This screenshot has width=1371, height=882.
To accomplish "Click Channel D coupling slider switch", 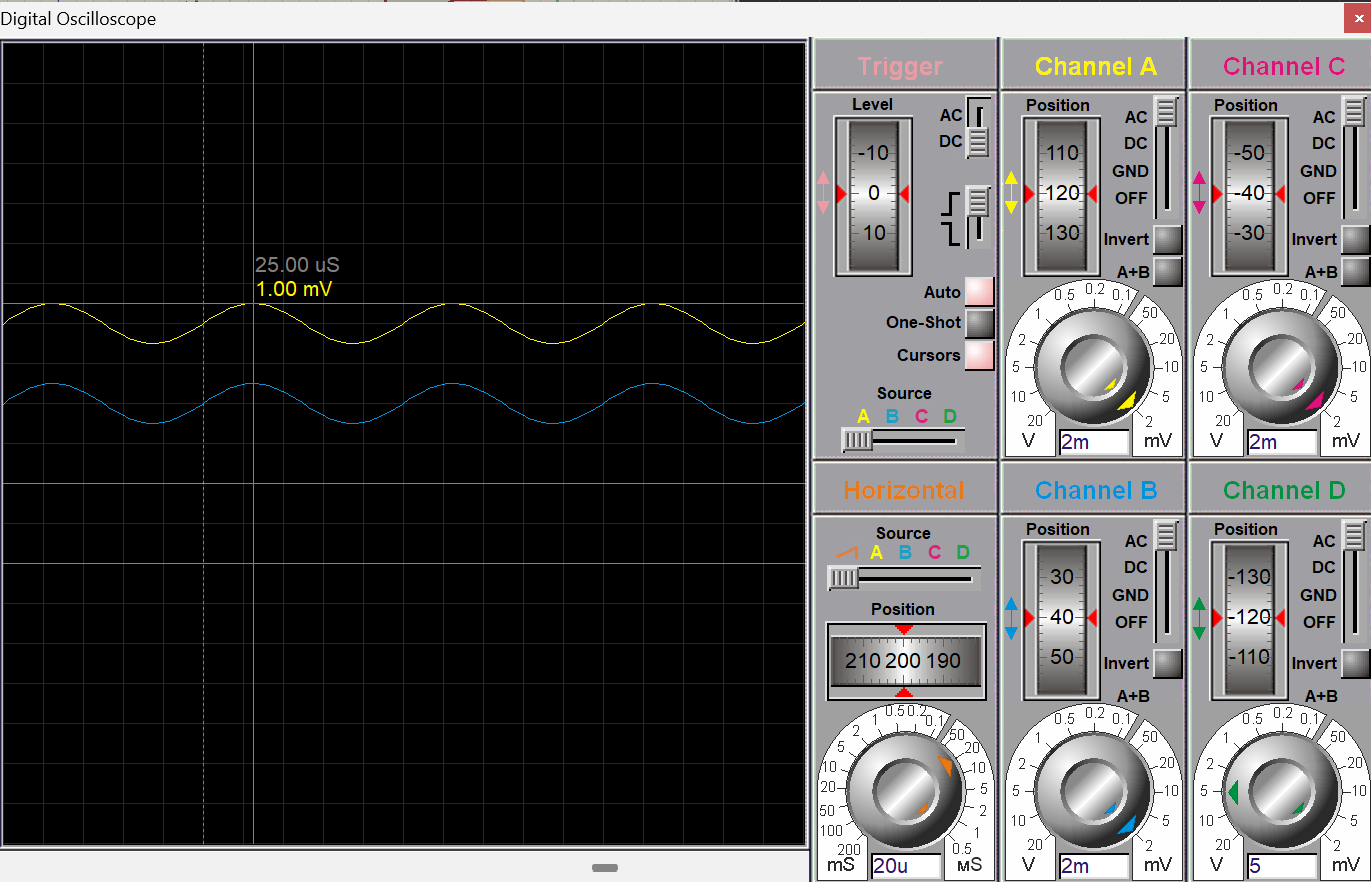I will [x=1353, y=581].
